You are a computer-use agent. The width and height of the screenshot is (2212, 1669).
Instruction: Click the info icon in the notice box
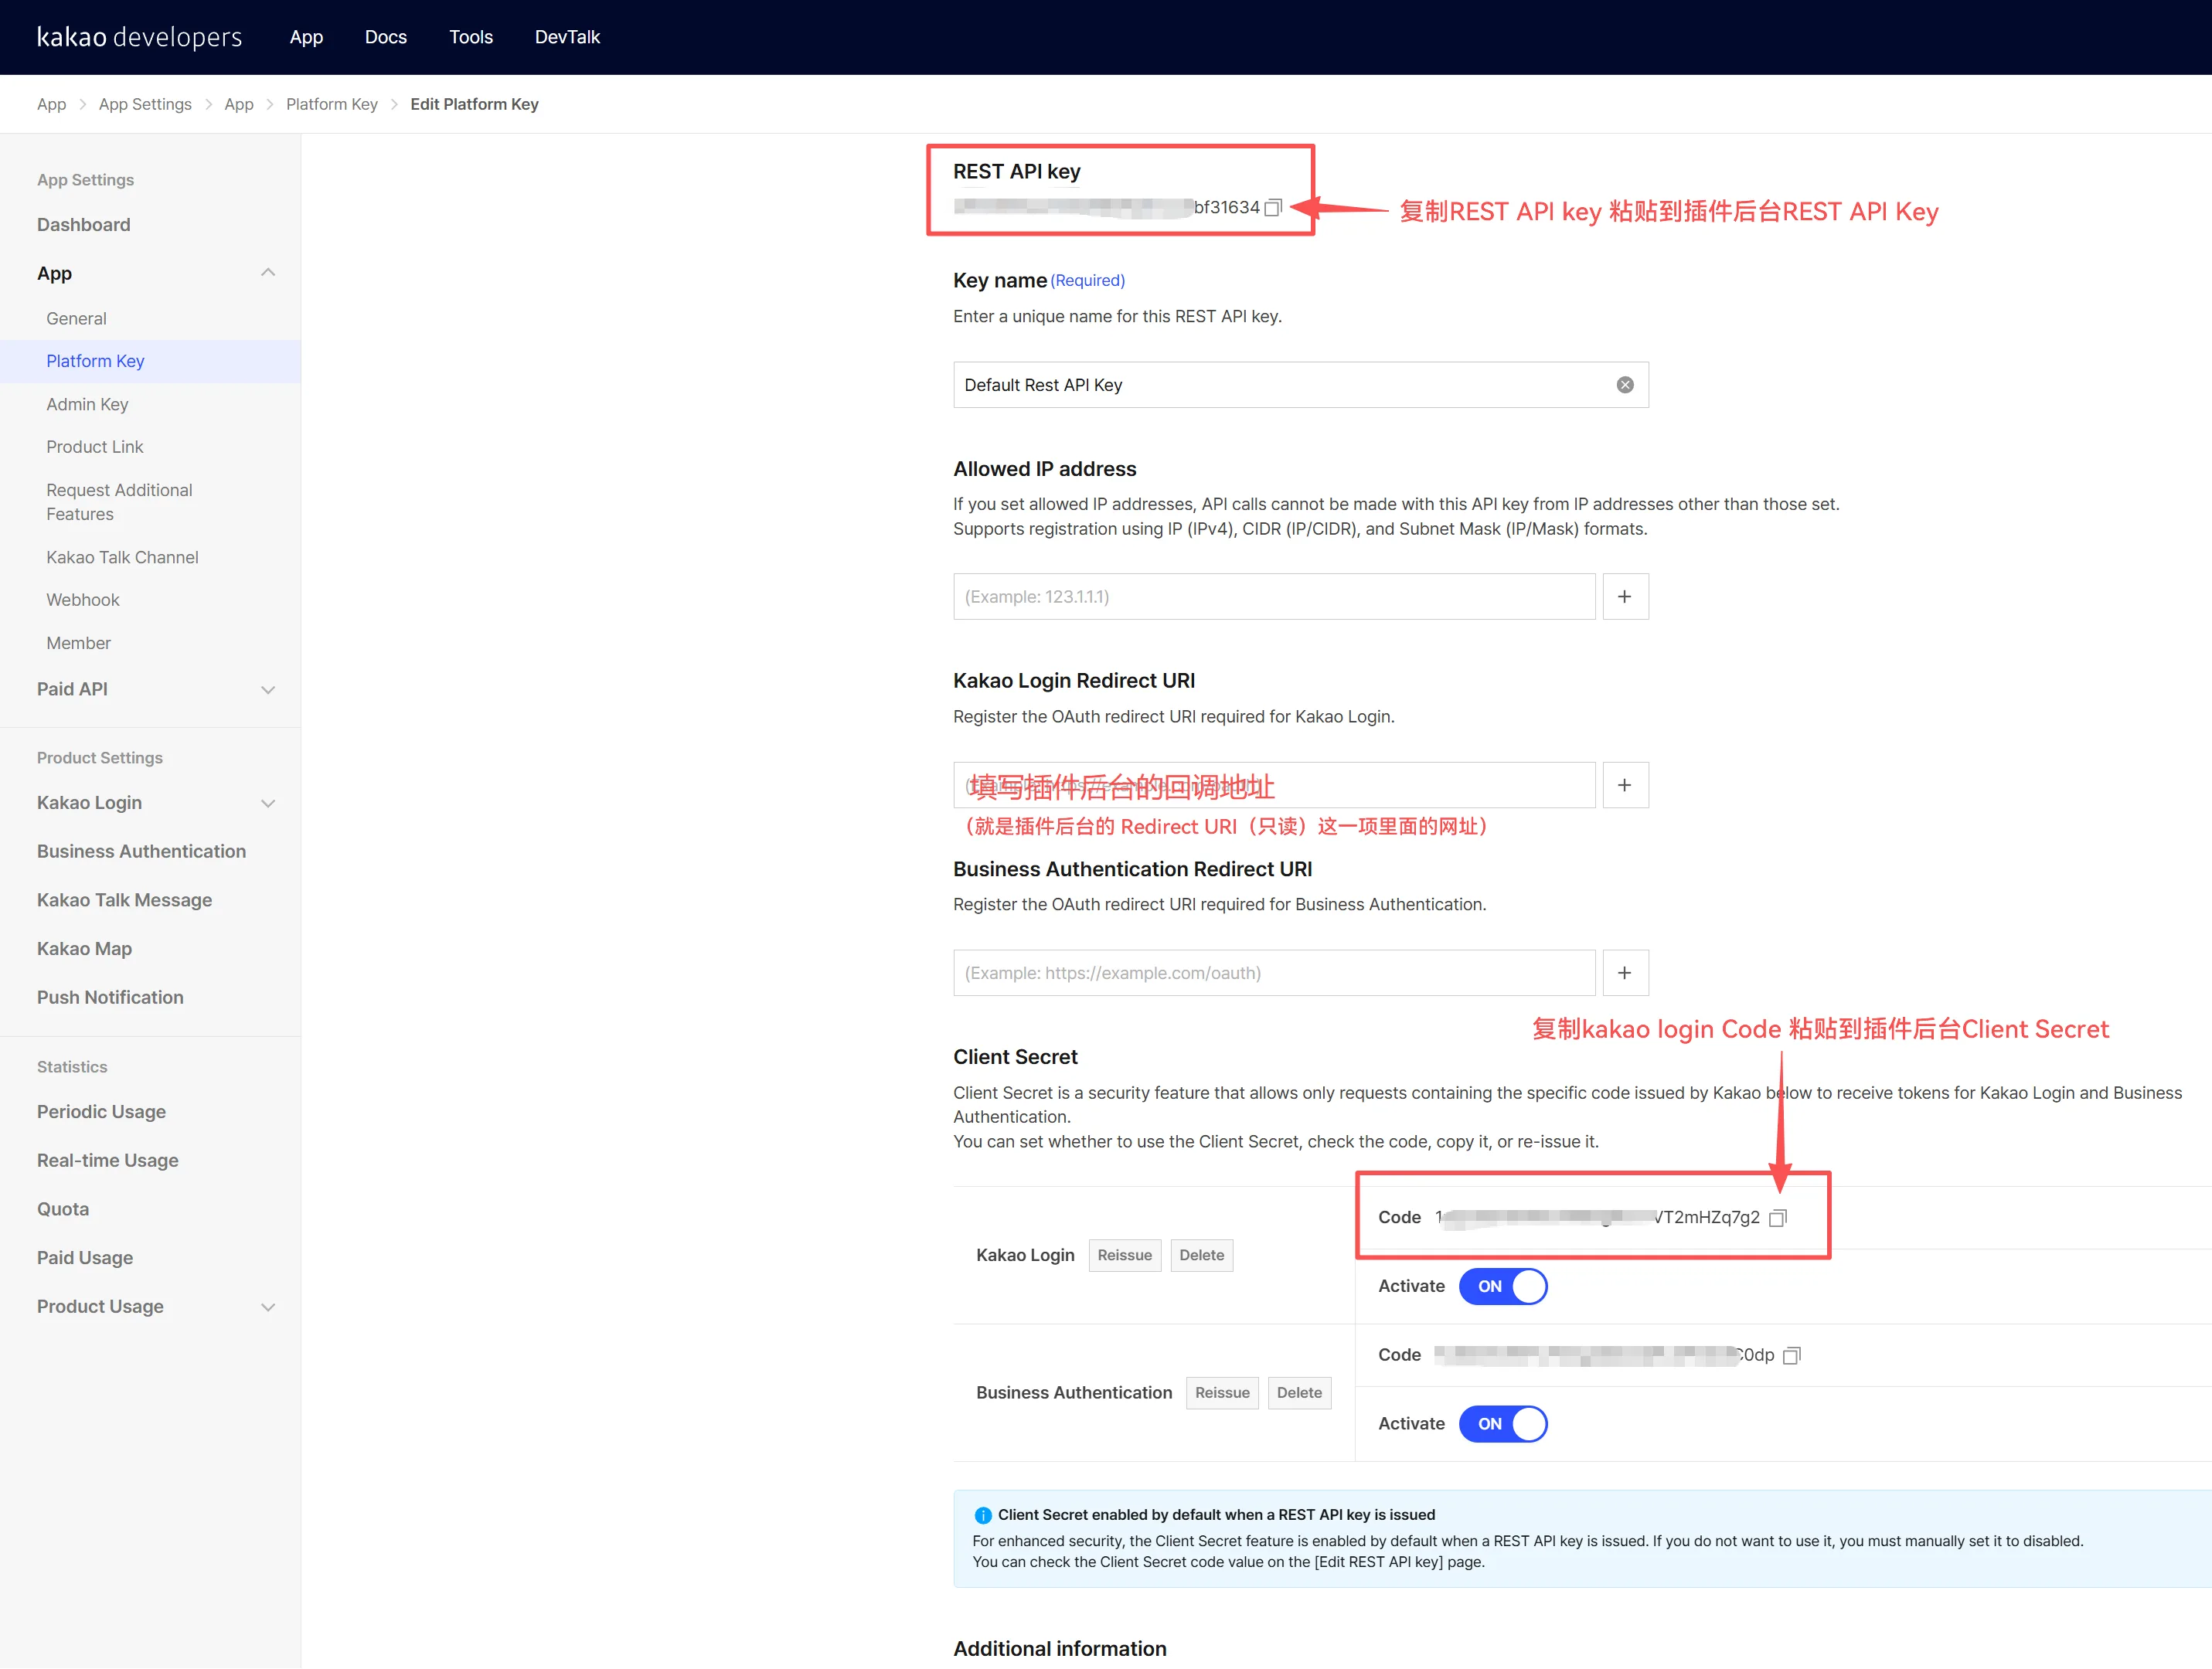983,1516
